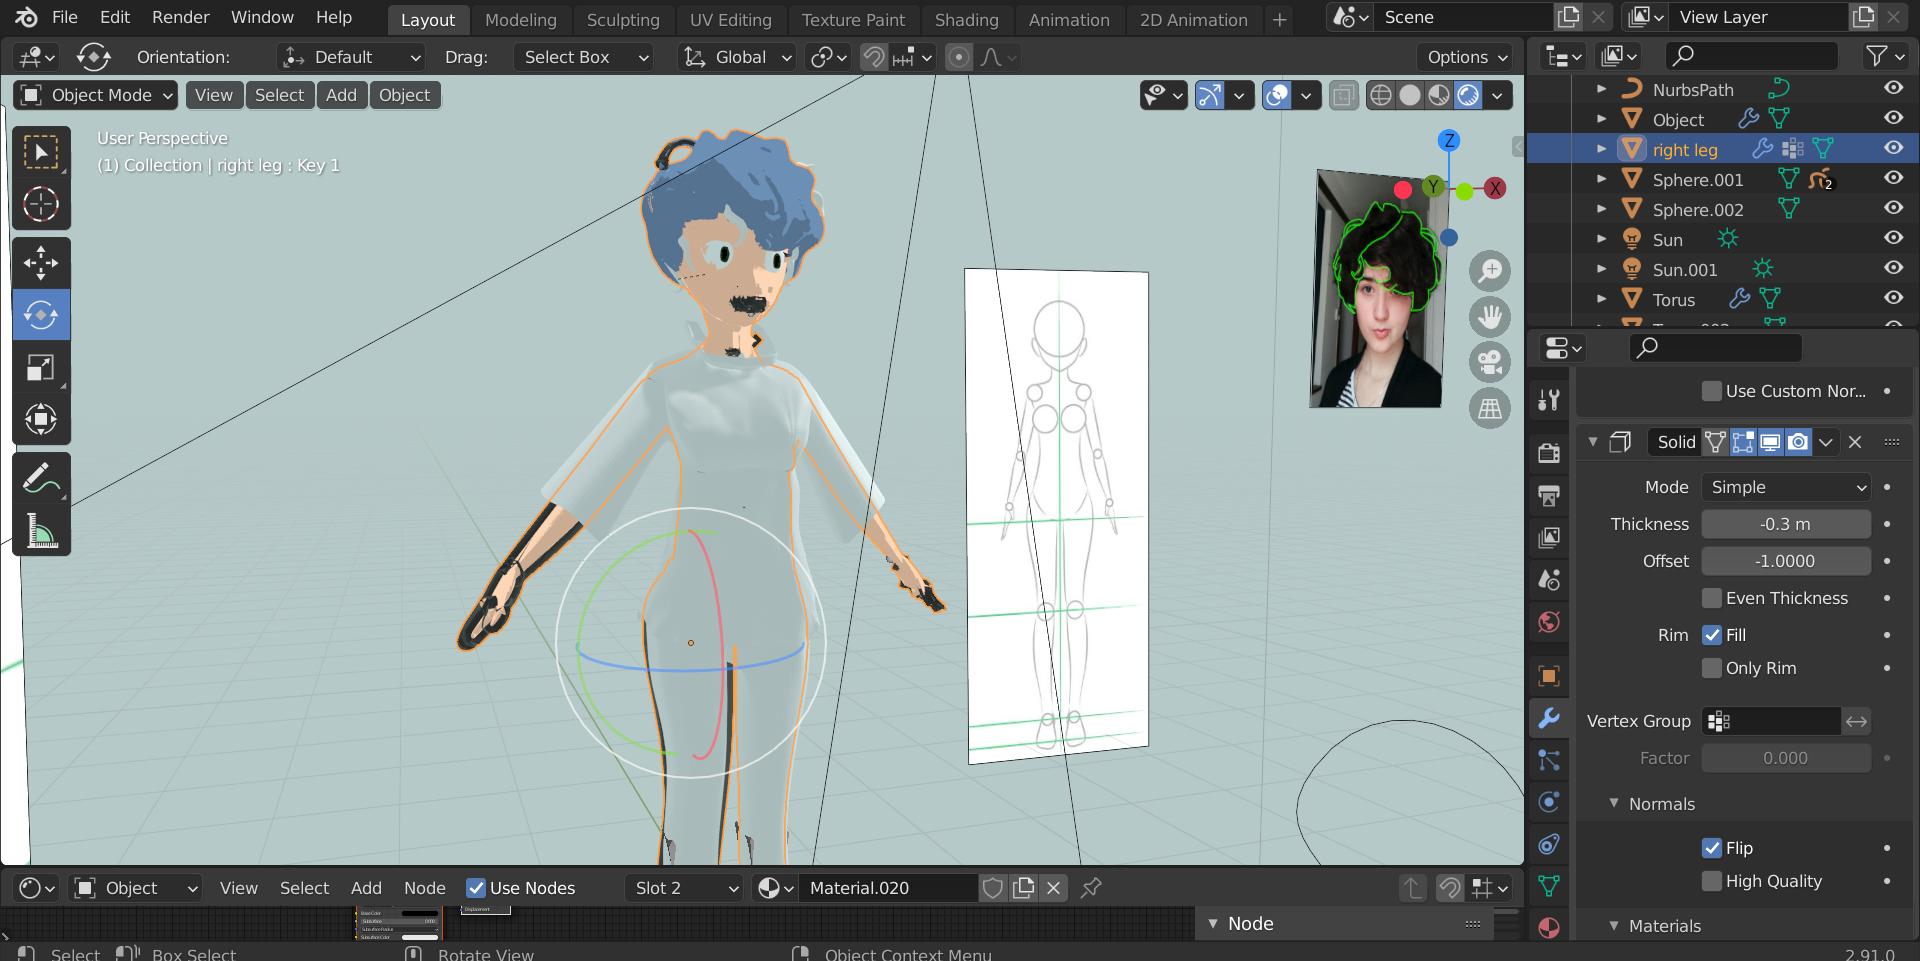Switch to the Sculpting workspace tab
The image size is (1920, 961).
622,19
